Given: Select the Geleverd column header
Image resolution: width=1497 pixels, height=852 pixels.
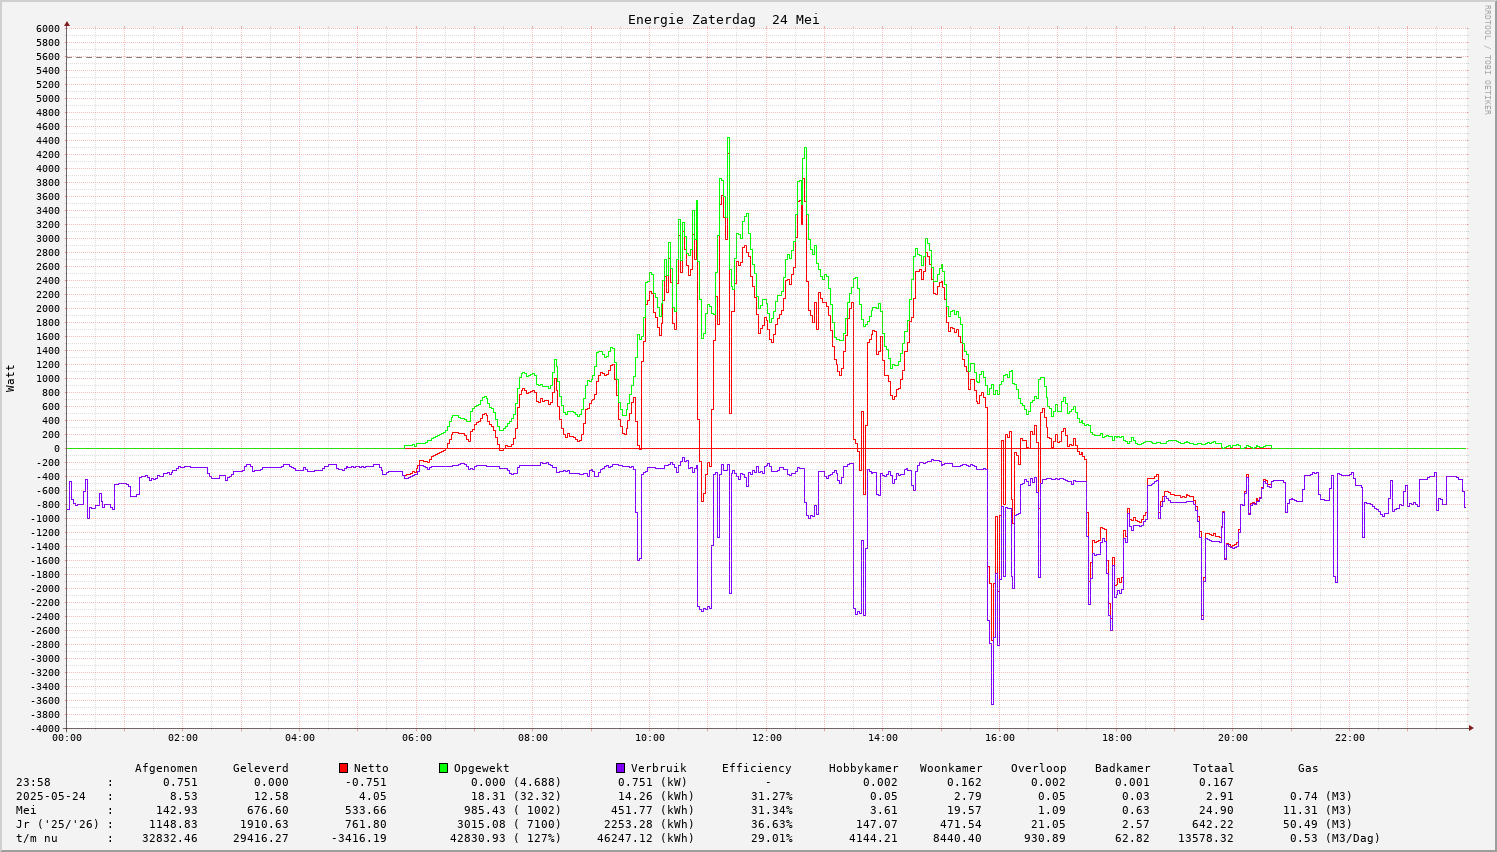Looking at the screenshot, I should (x=260, y=768).
